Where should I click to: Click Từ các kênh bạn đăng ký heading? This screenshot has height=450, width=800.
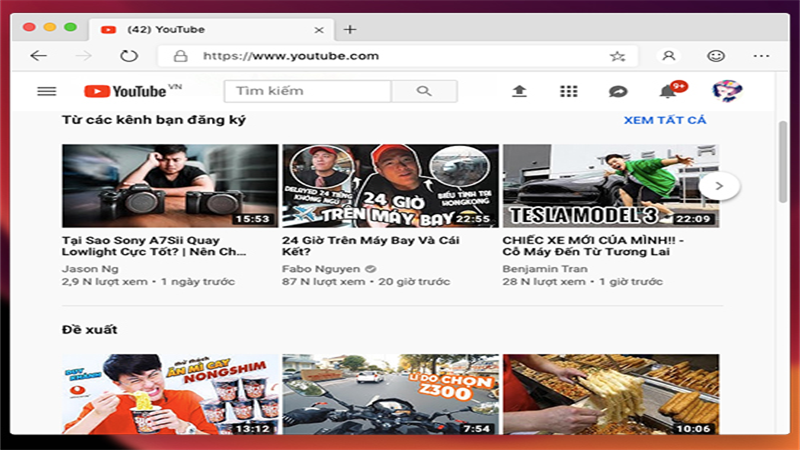pos(154,120)
